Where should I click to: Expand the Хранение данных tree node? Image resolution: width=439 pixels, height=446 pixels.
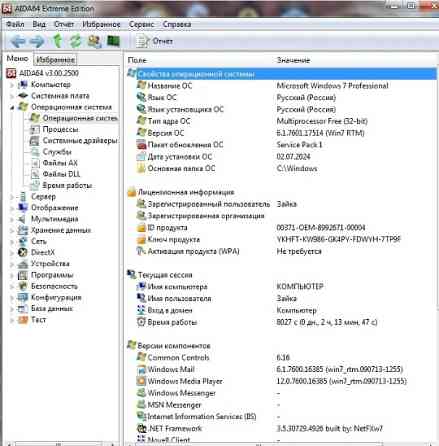pyautogui.click(x=12, y=230)
